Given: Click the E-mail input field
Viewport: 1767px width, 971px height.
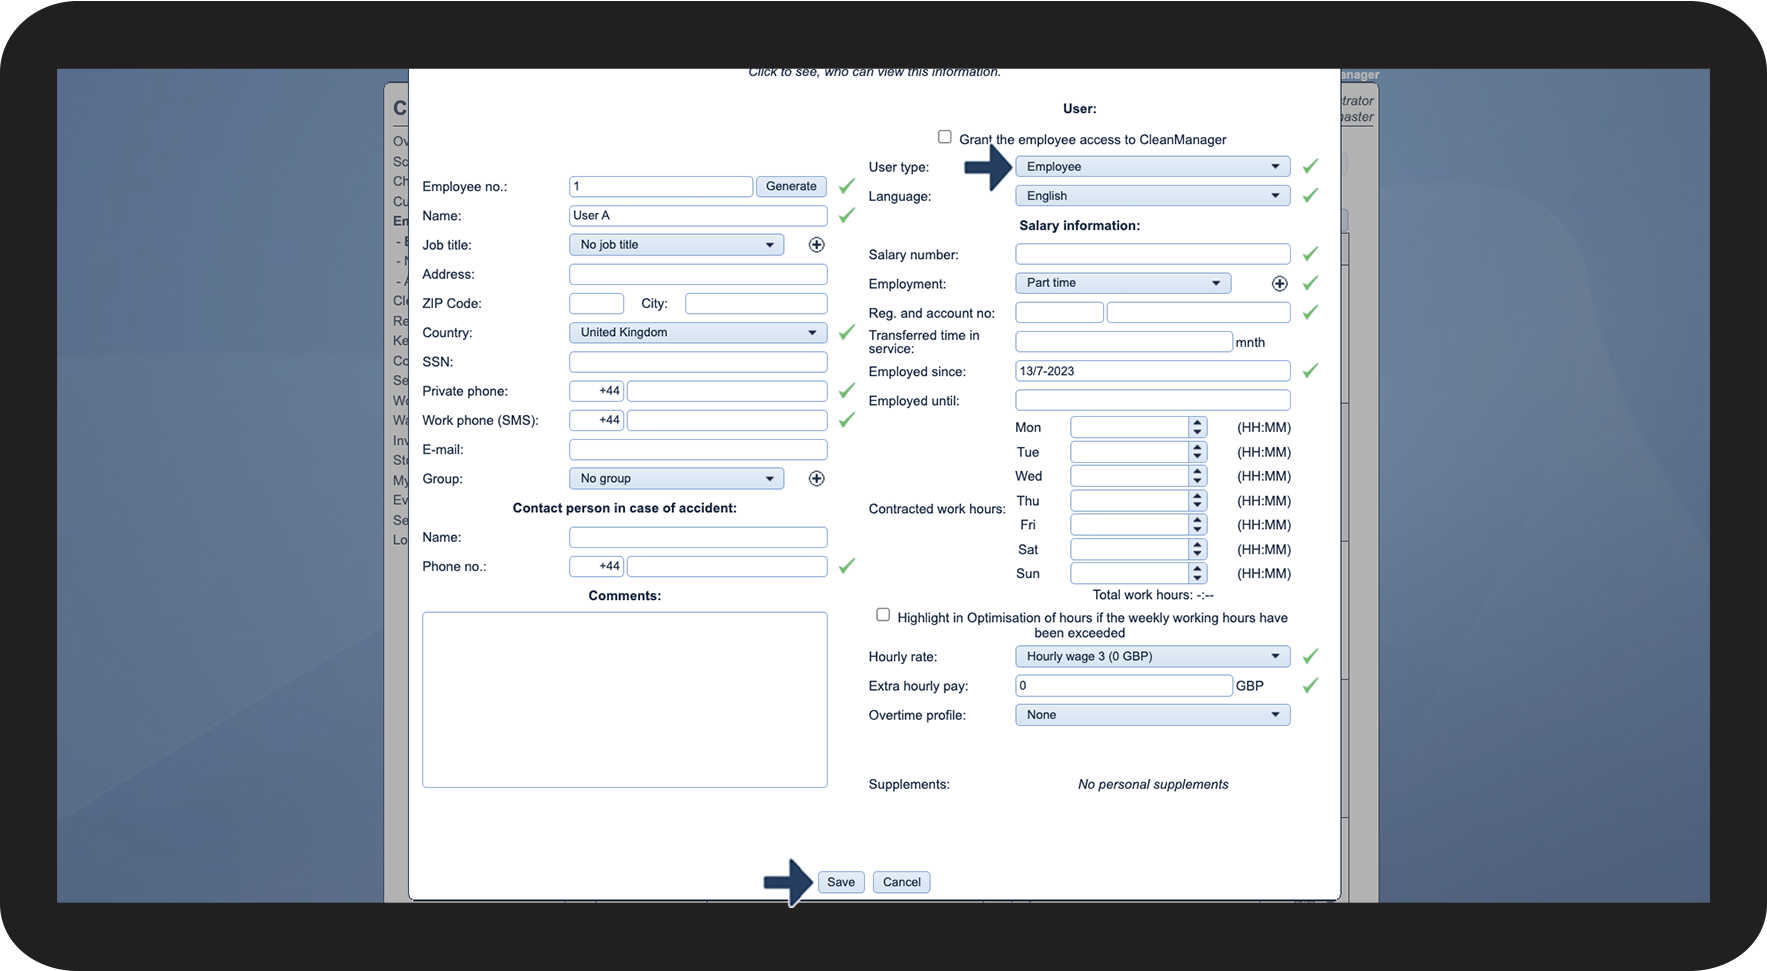Looking at the screenshot, I should click(x=697, y=450).
